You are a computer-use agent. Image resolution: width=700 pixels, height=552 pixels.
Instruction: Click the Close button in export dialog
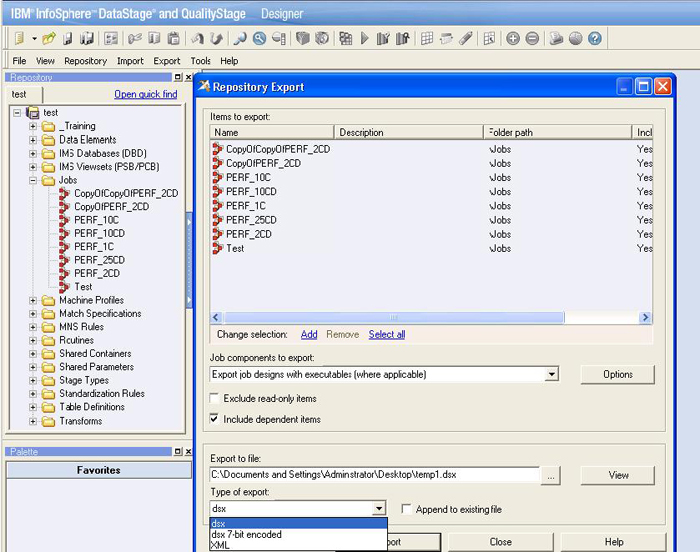point(500,542)
